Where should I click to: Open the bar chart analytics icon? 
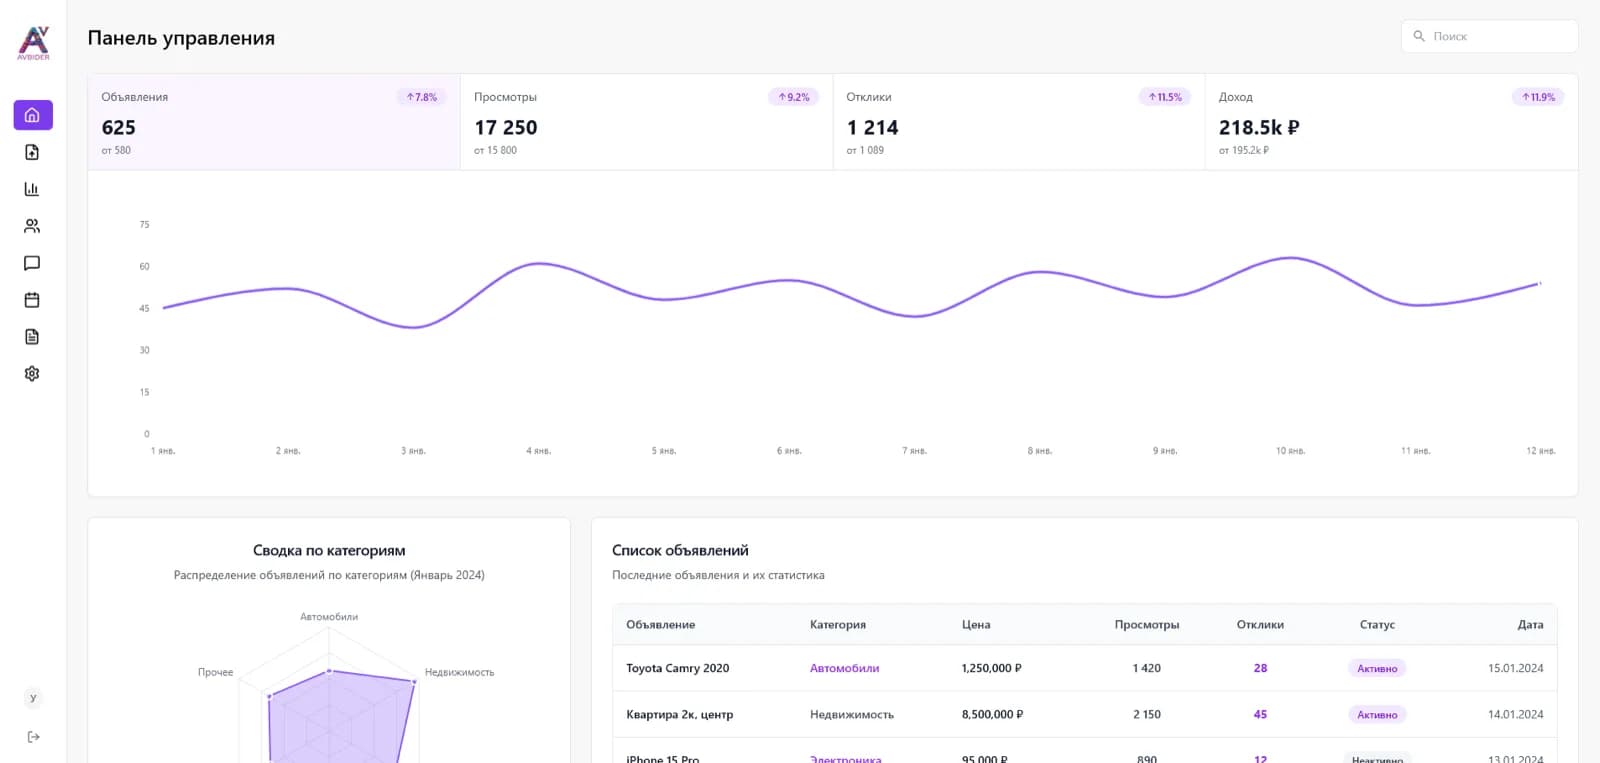[32, 189]
